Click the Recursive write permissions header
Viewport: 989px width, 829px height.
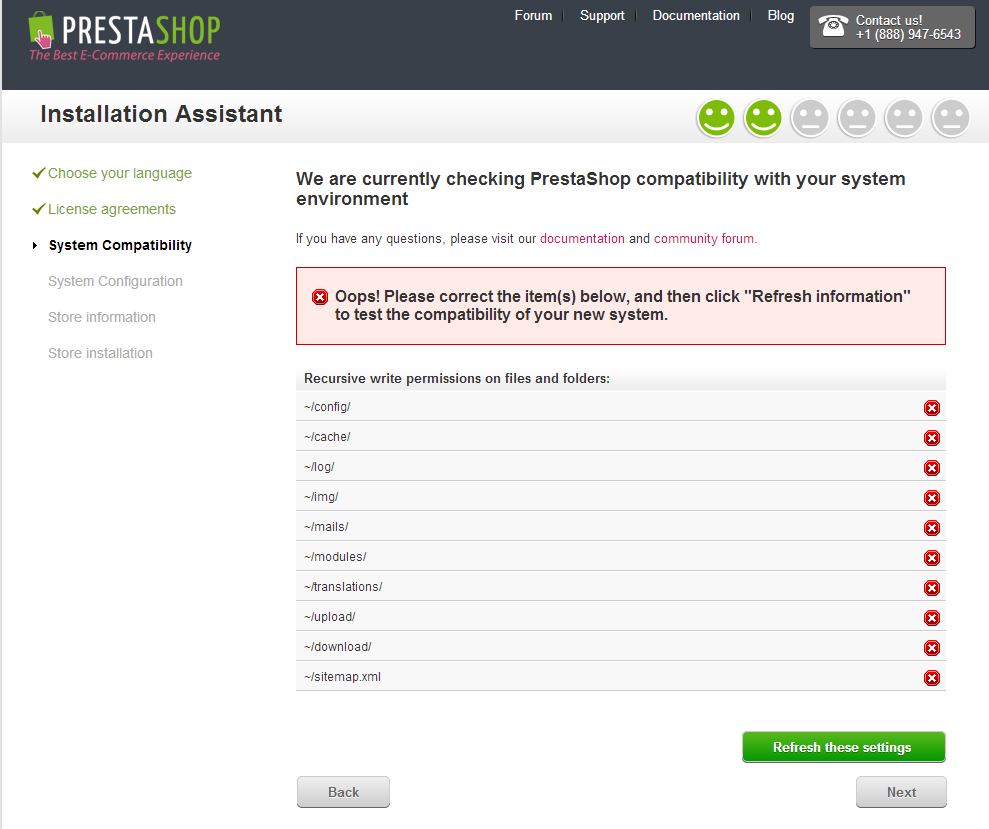click(x=457, y=379)
